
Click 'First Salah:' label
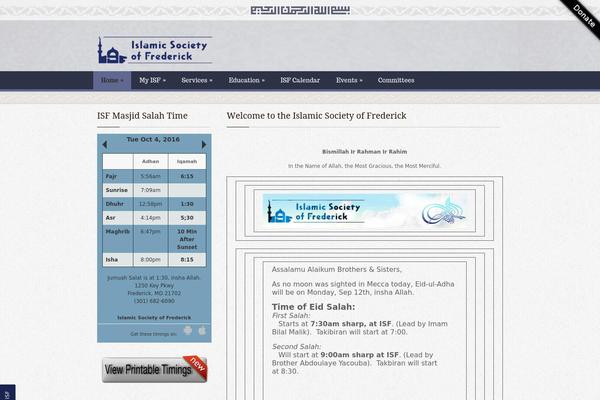click(x=291, y=316)
